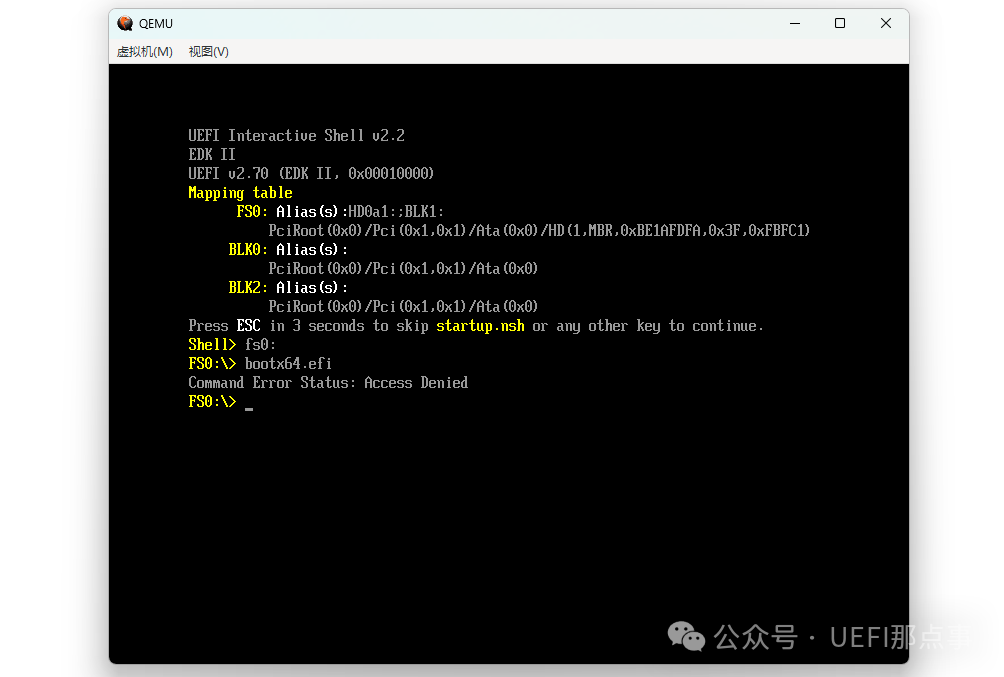Click the HD0a1:;BLK1: alias text
Image resolution: width=1004 pixels, height=677 pixels.
(396, 212)
